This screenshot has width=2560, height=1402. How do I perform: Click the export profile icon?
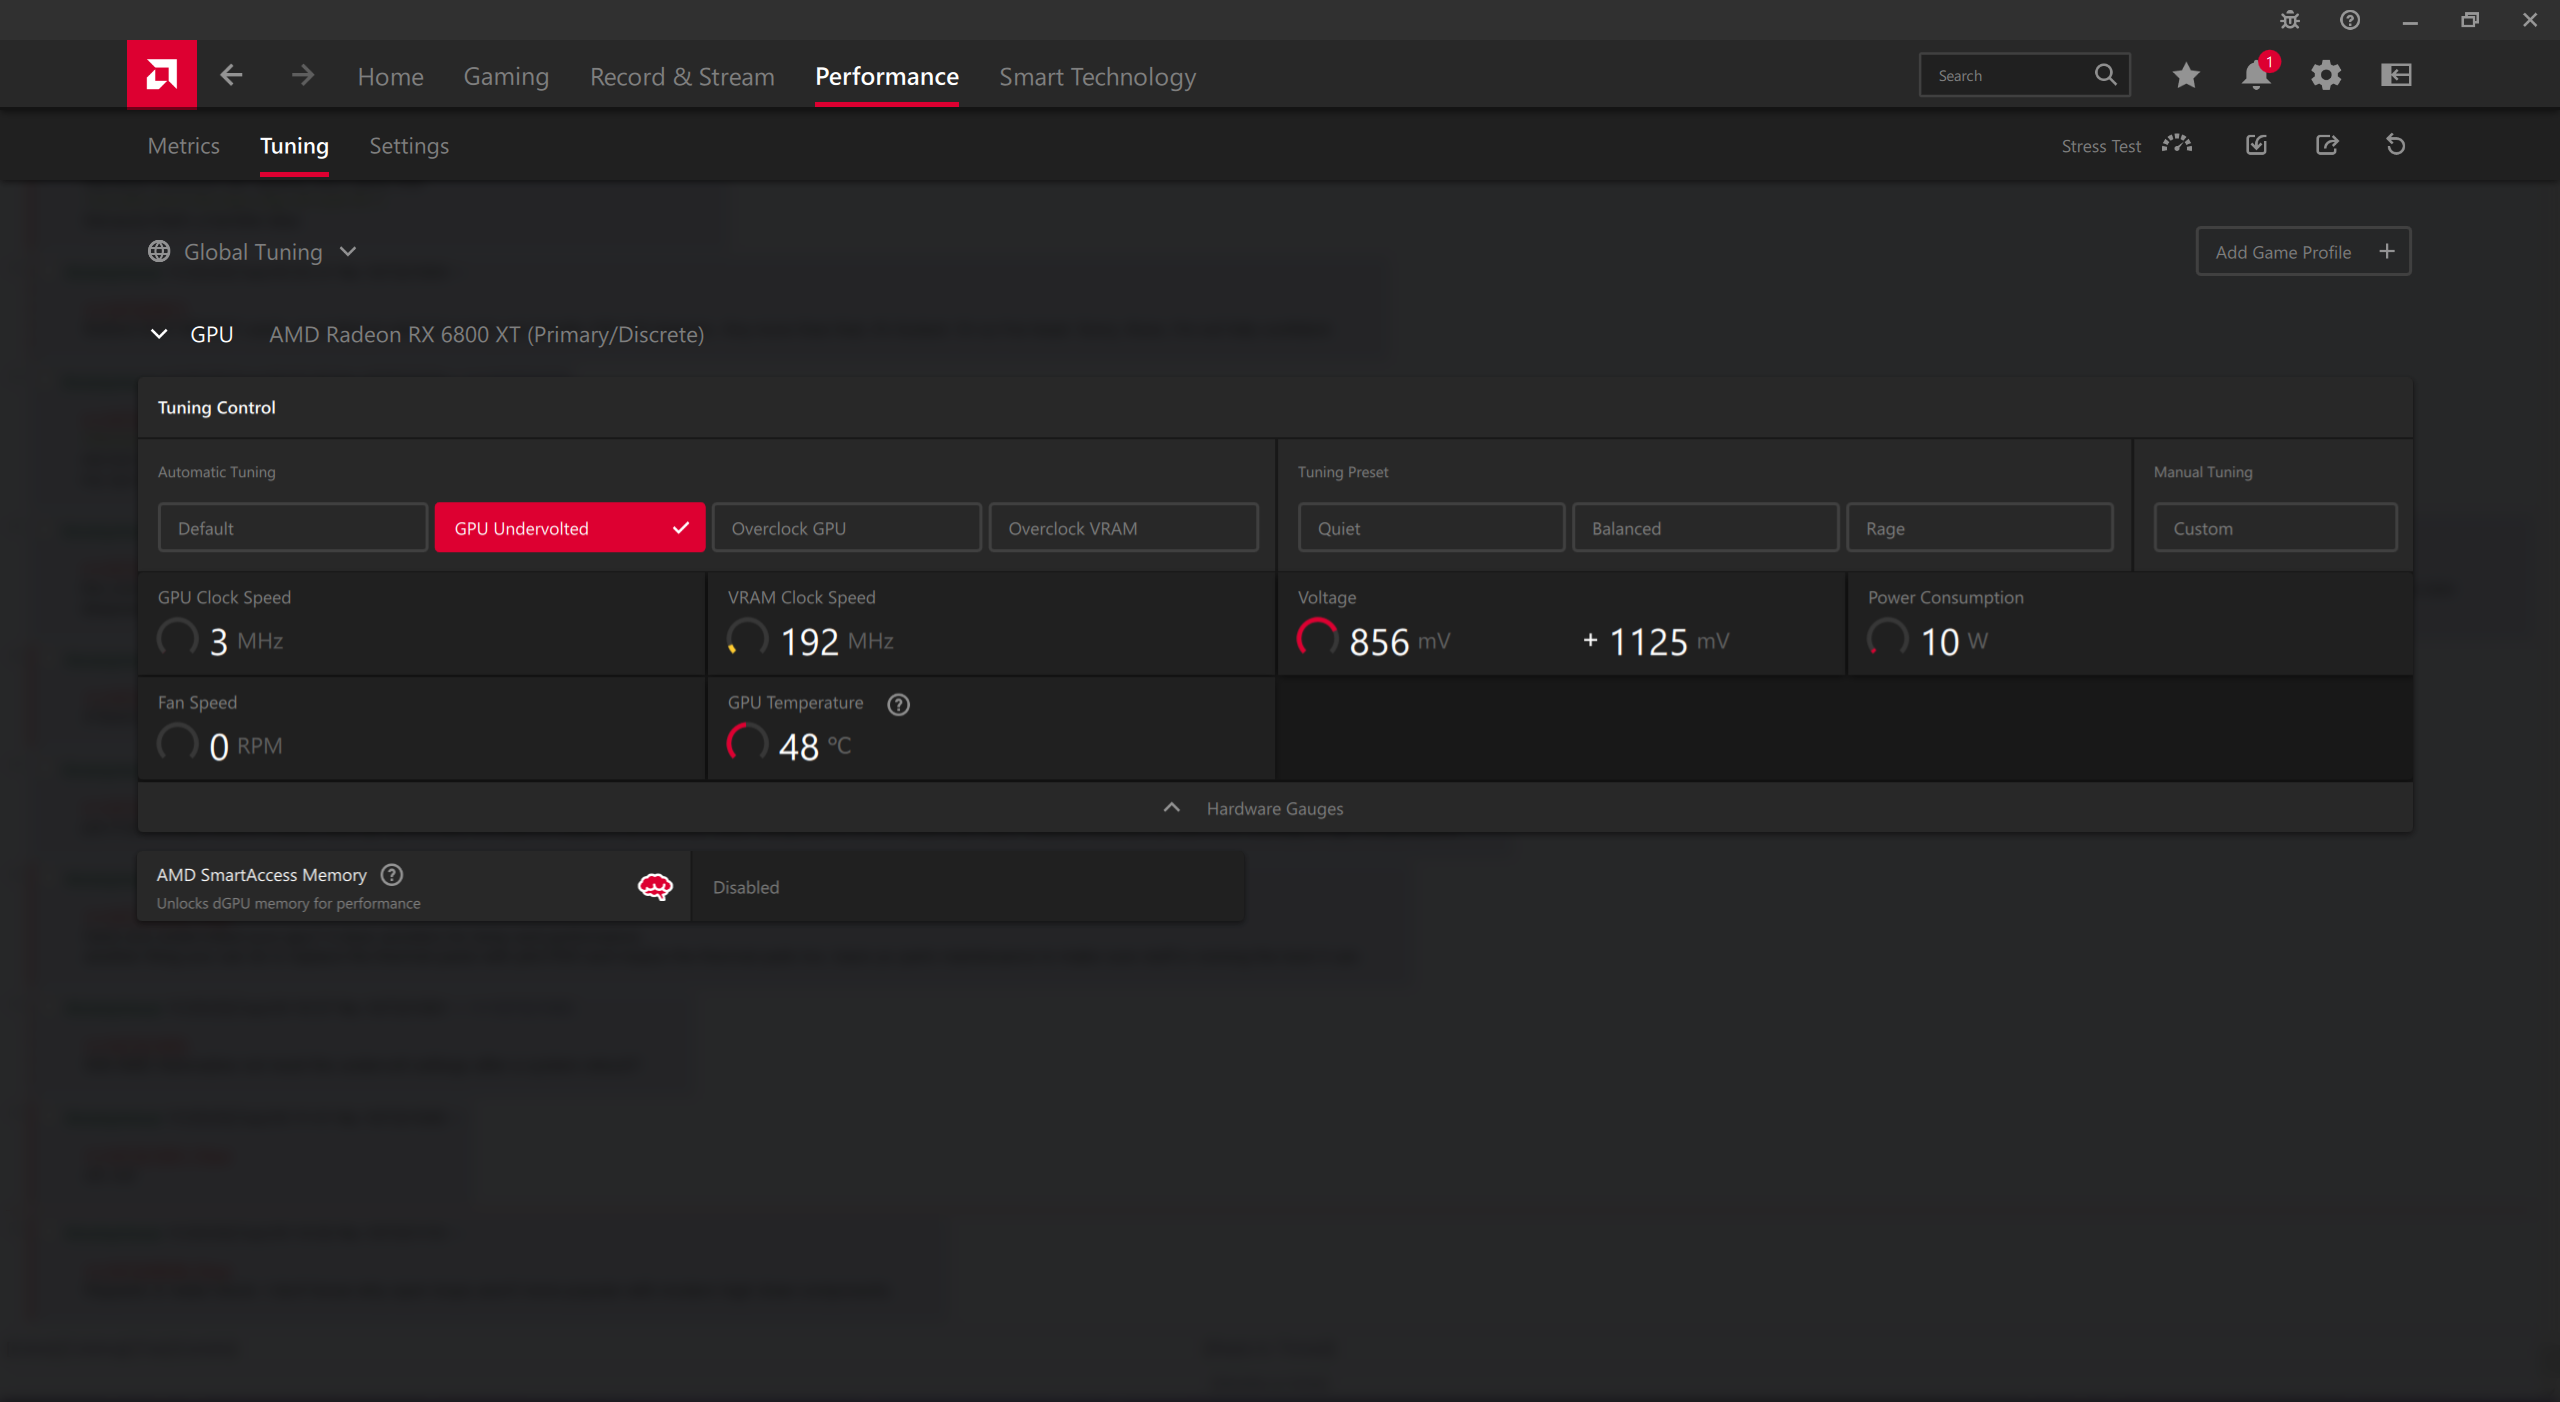coord(2327,145)
